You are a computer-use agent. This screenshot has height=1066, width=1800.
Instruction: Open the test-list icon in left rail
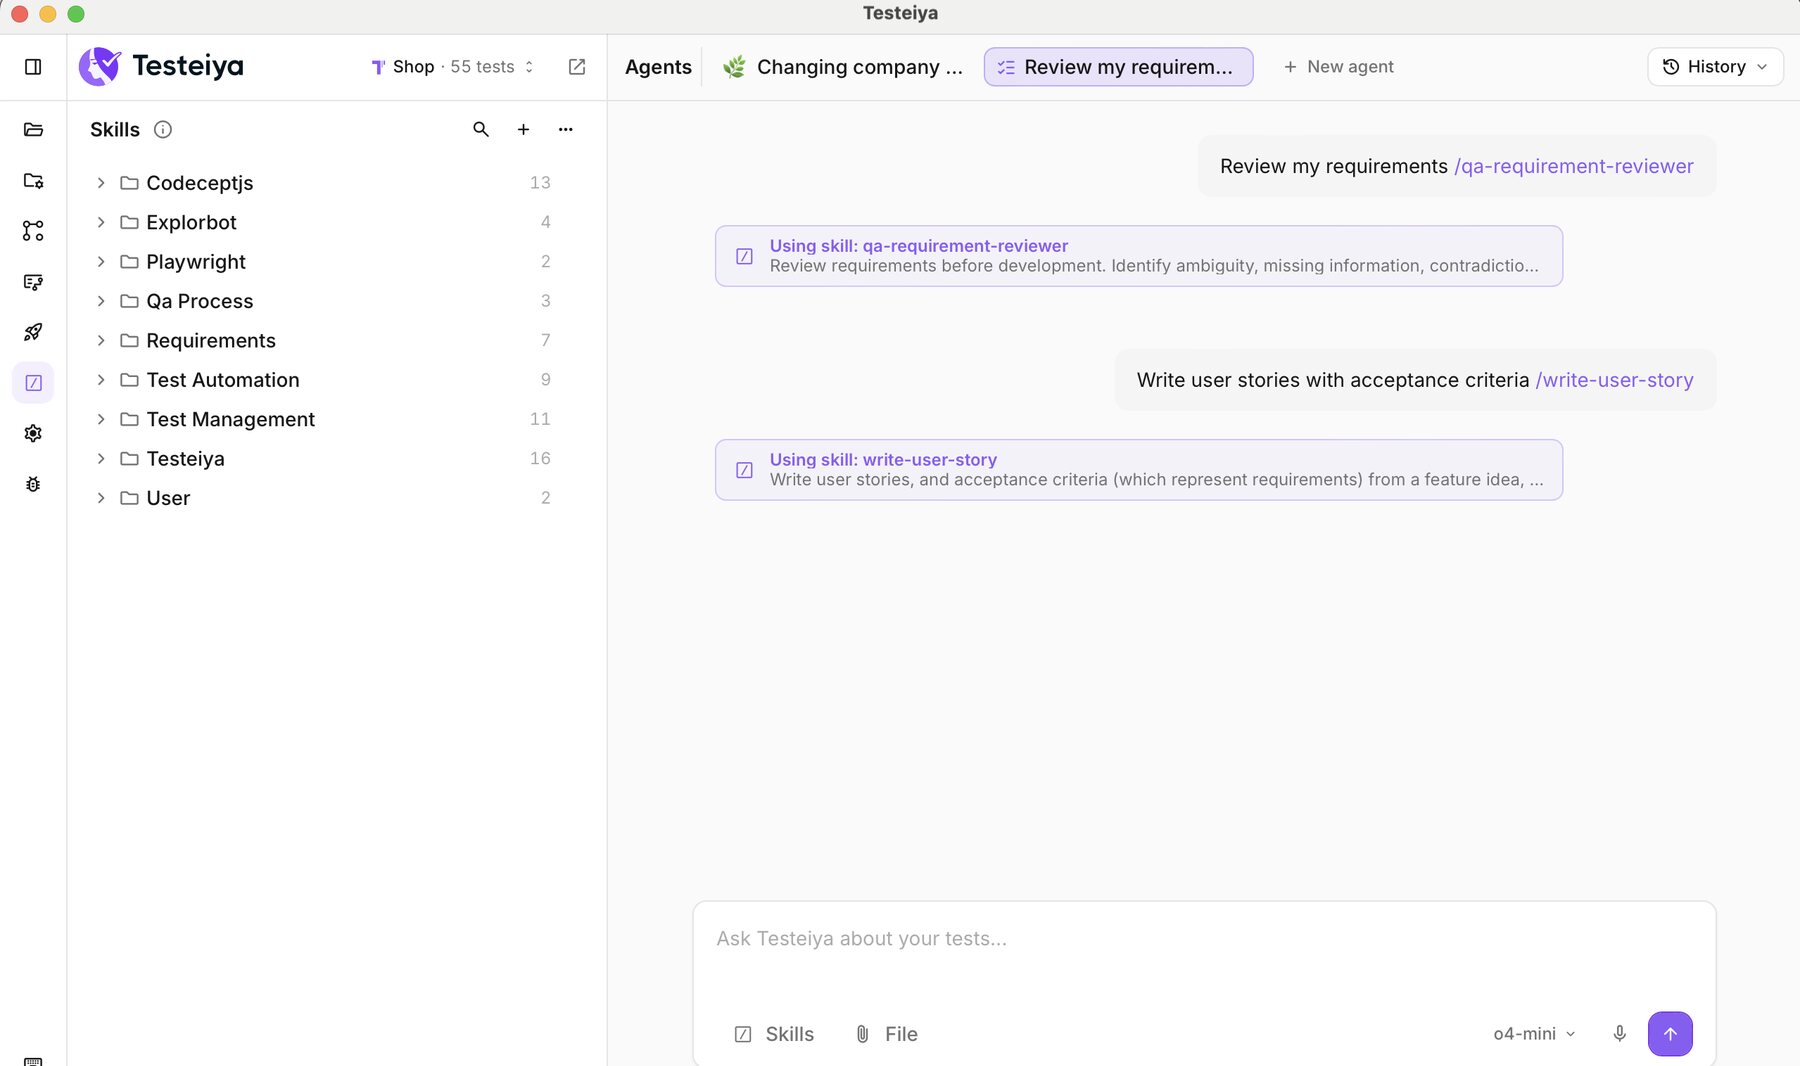pos(33,282)
